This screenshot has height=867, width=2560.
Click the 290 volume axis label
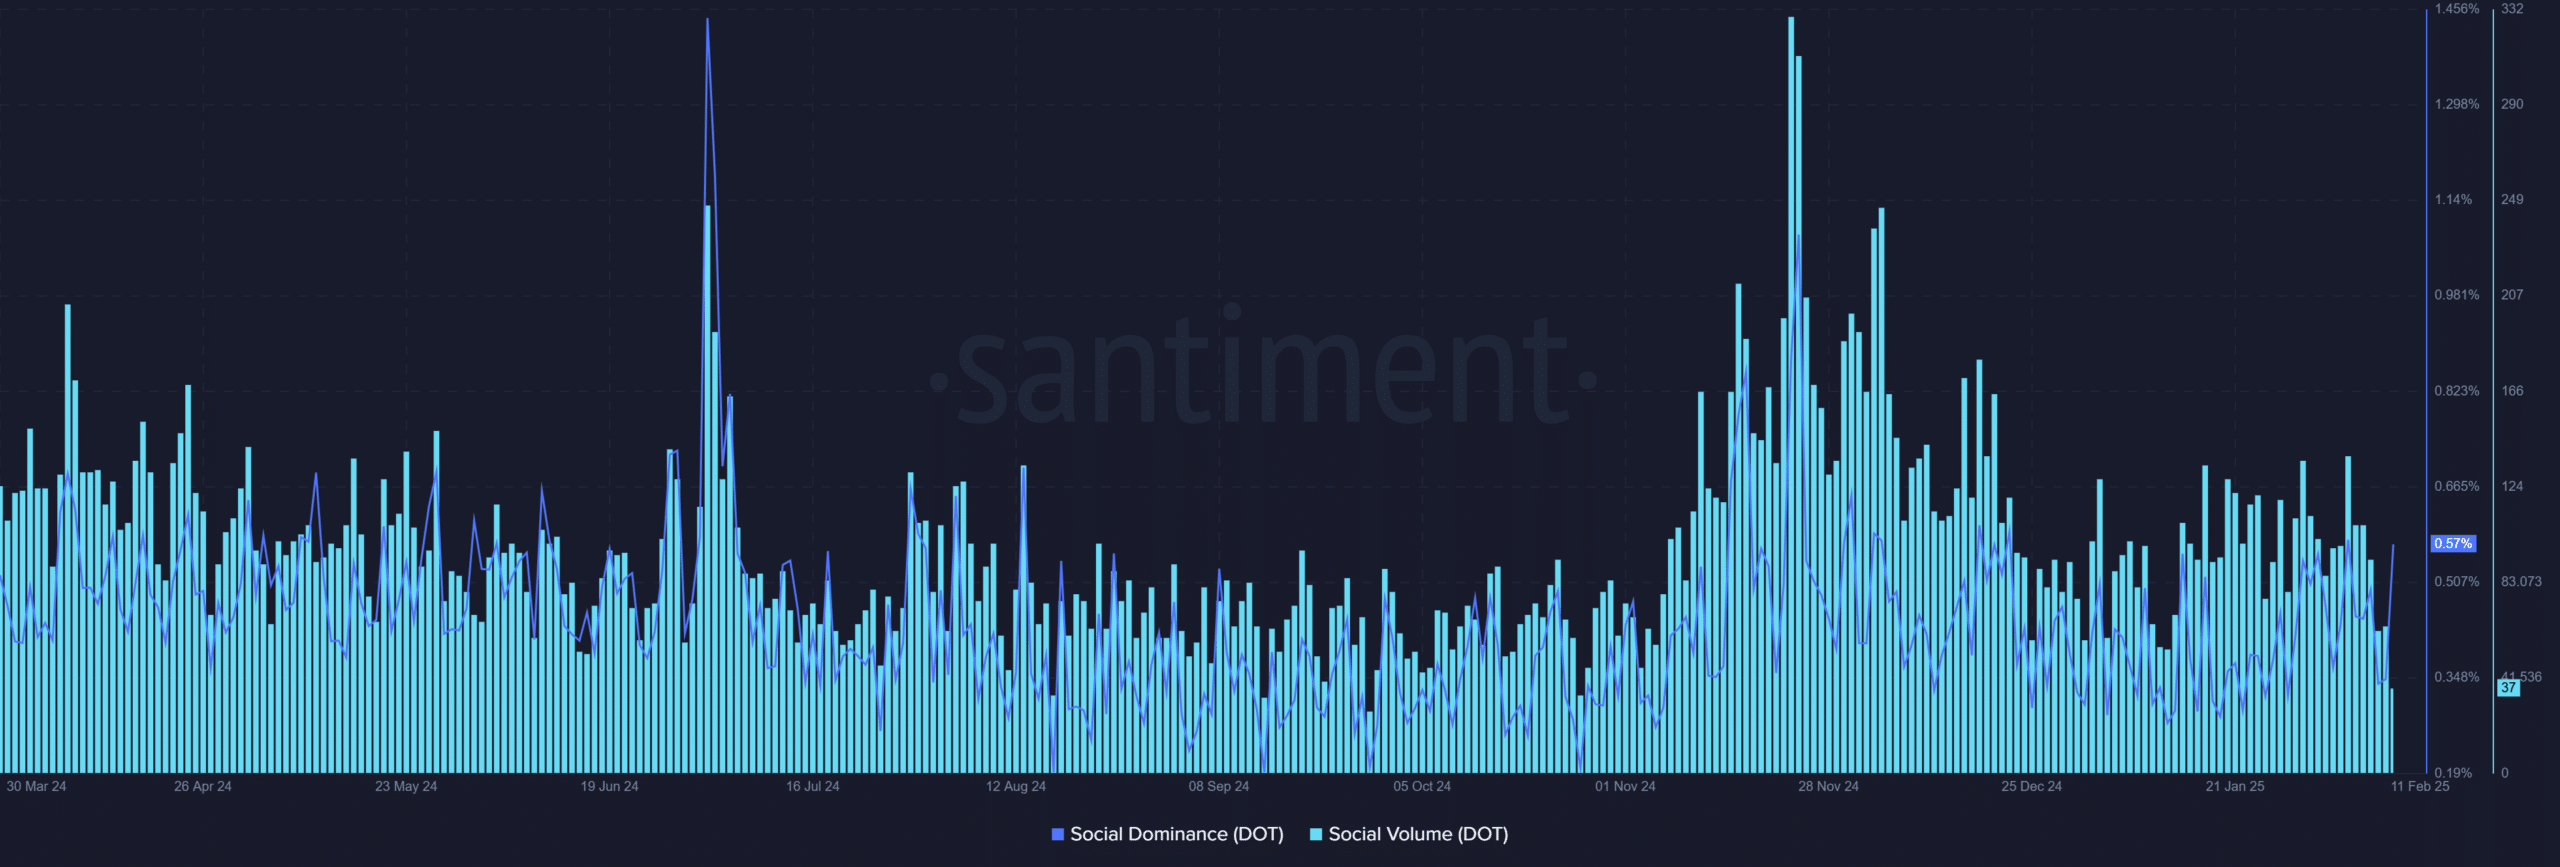(x=2512, y=104)
